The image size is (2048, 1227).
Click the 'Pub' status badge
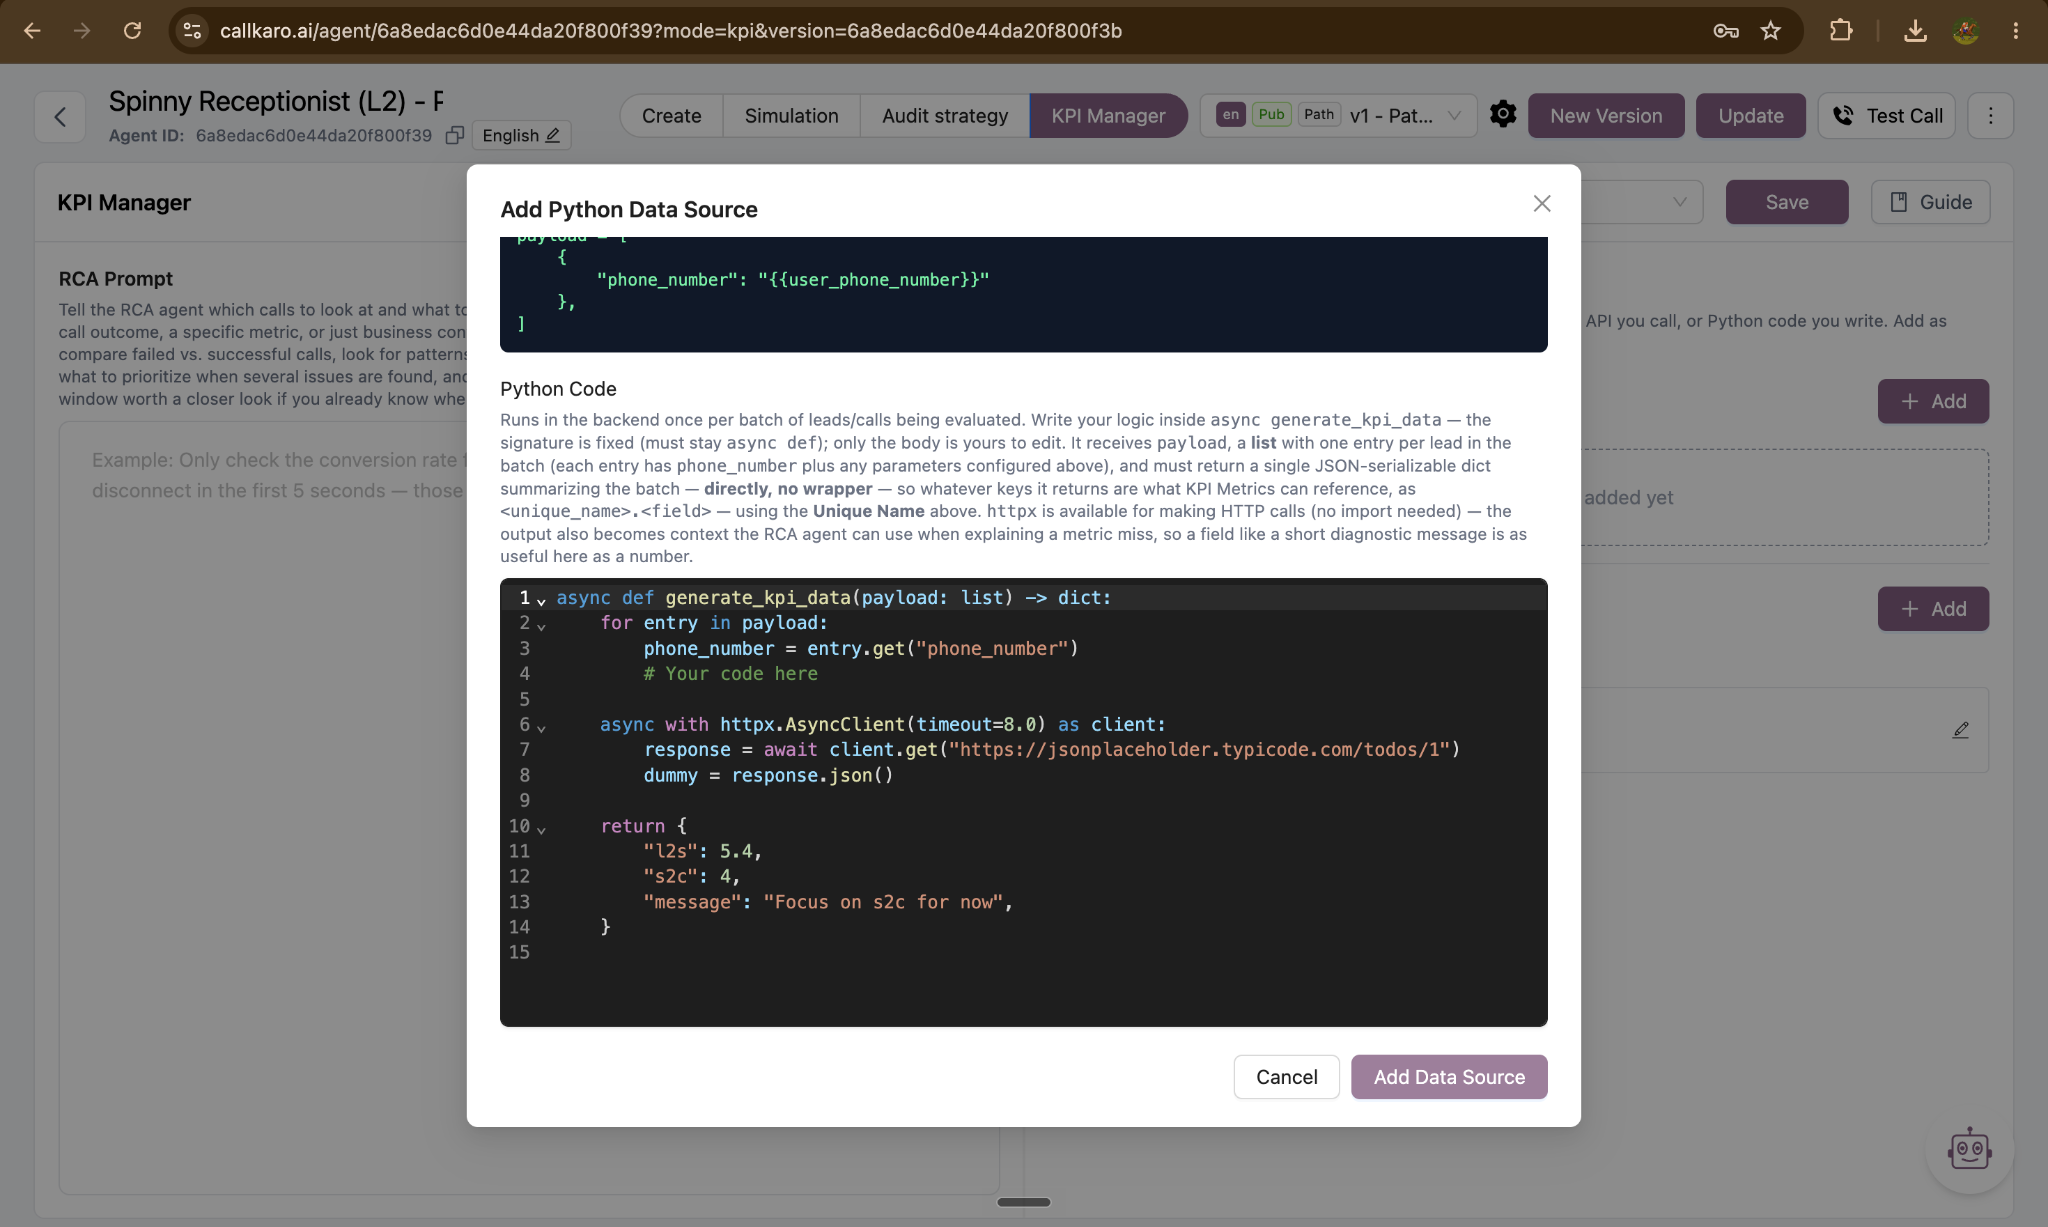click(x=1271, y=114)
